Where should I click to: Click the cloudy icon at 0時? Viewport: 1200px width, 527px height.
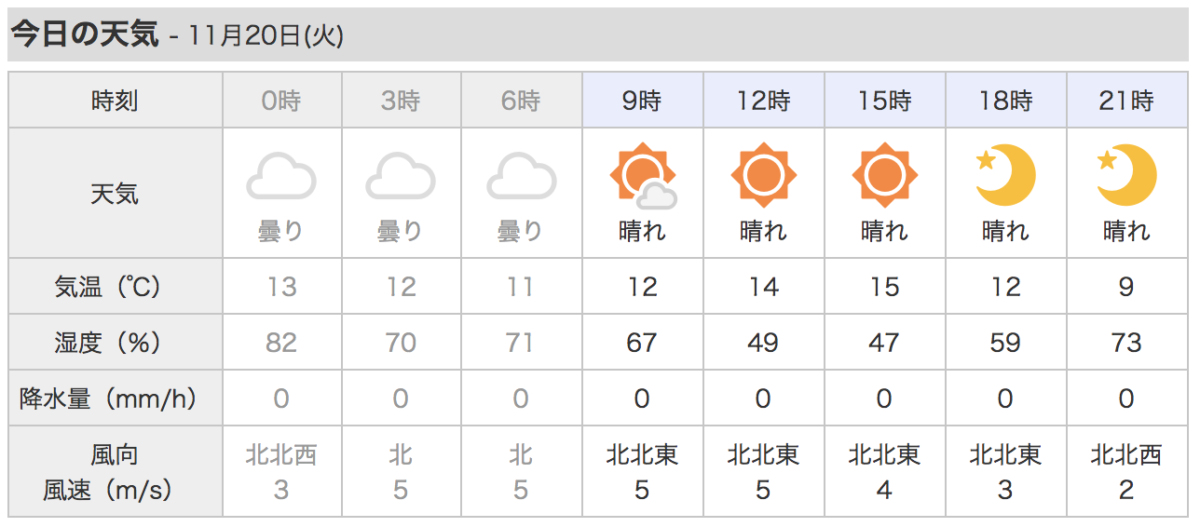[x=281, y=178]
